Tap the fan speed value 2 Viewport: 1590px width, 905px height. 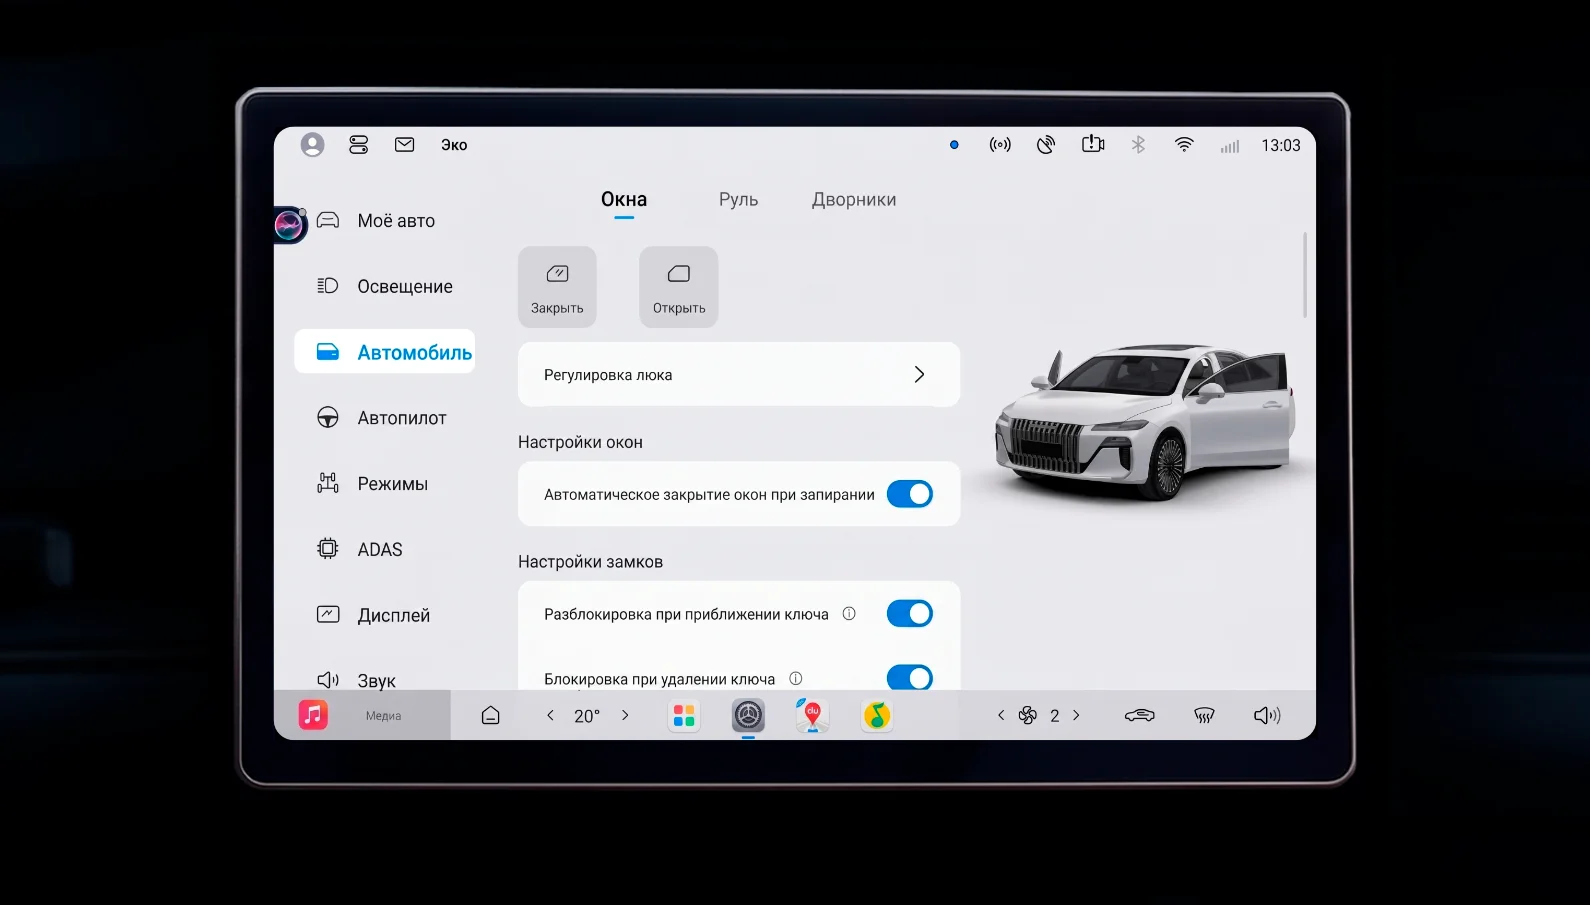(x=1054, y=716)
